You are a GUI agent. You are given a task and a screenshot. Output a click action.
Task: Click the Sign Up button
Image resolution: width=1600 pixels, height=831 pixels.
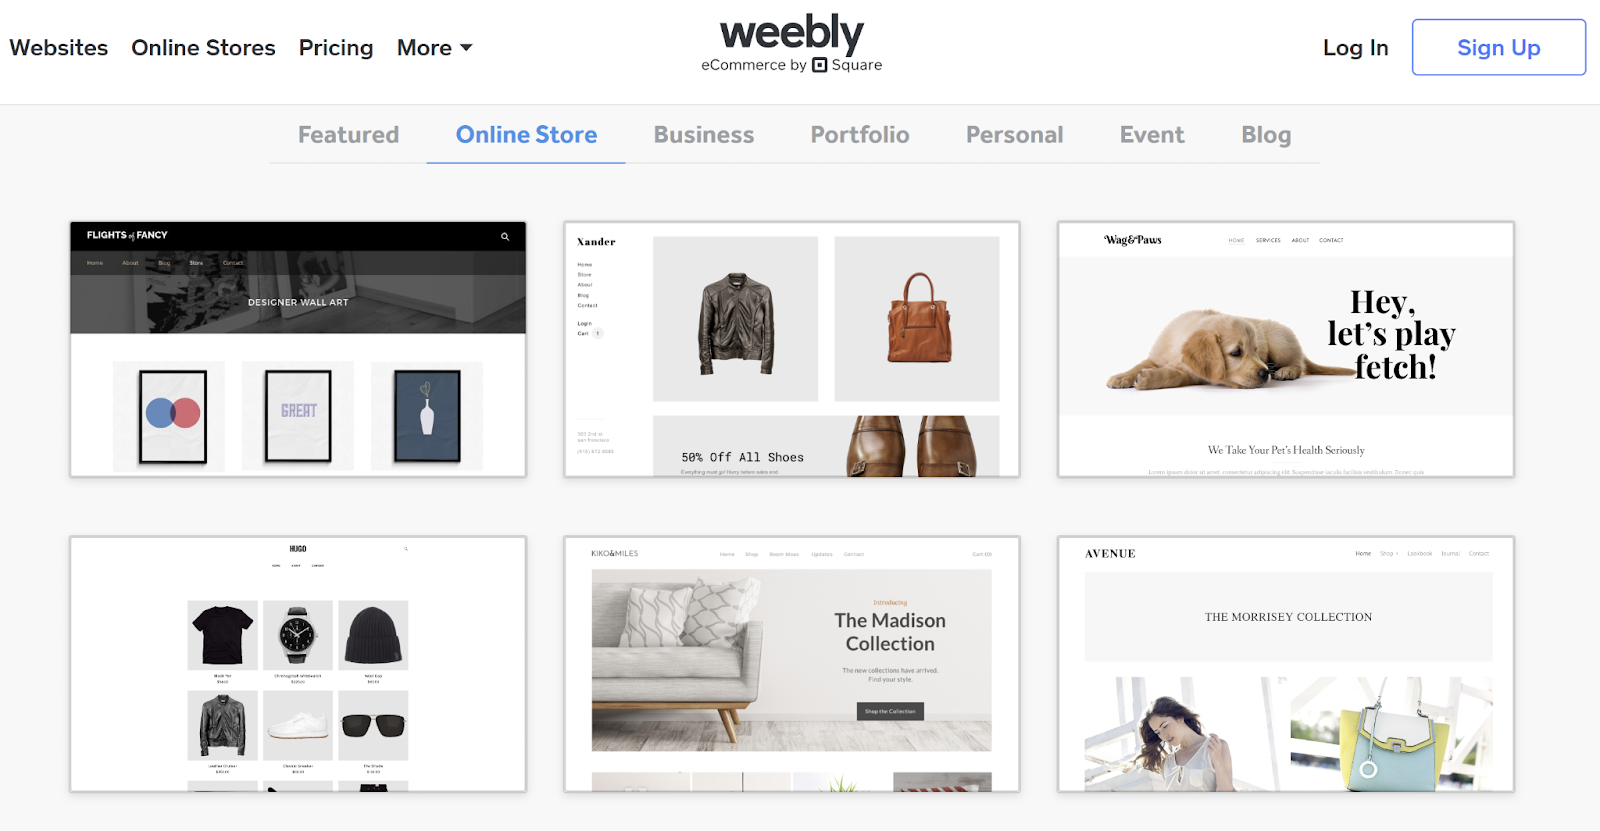(1498, 47)
